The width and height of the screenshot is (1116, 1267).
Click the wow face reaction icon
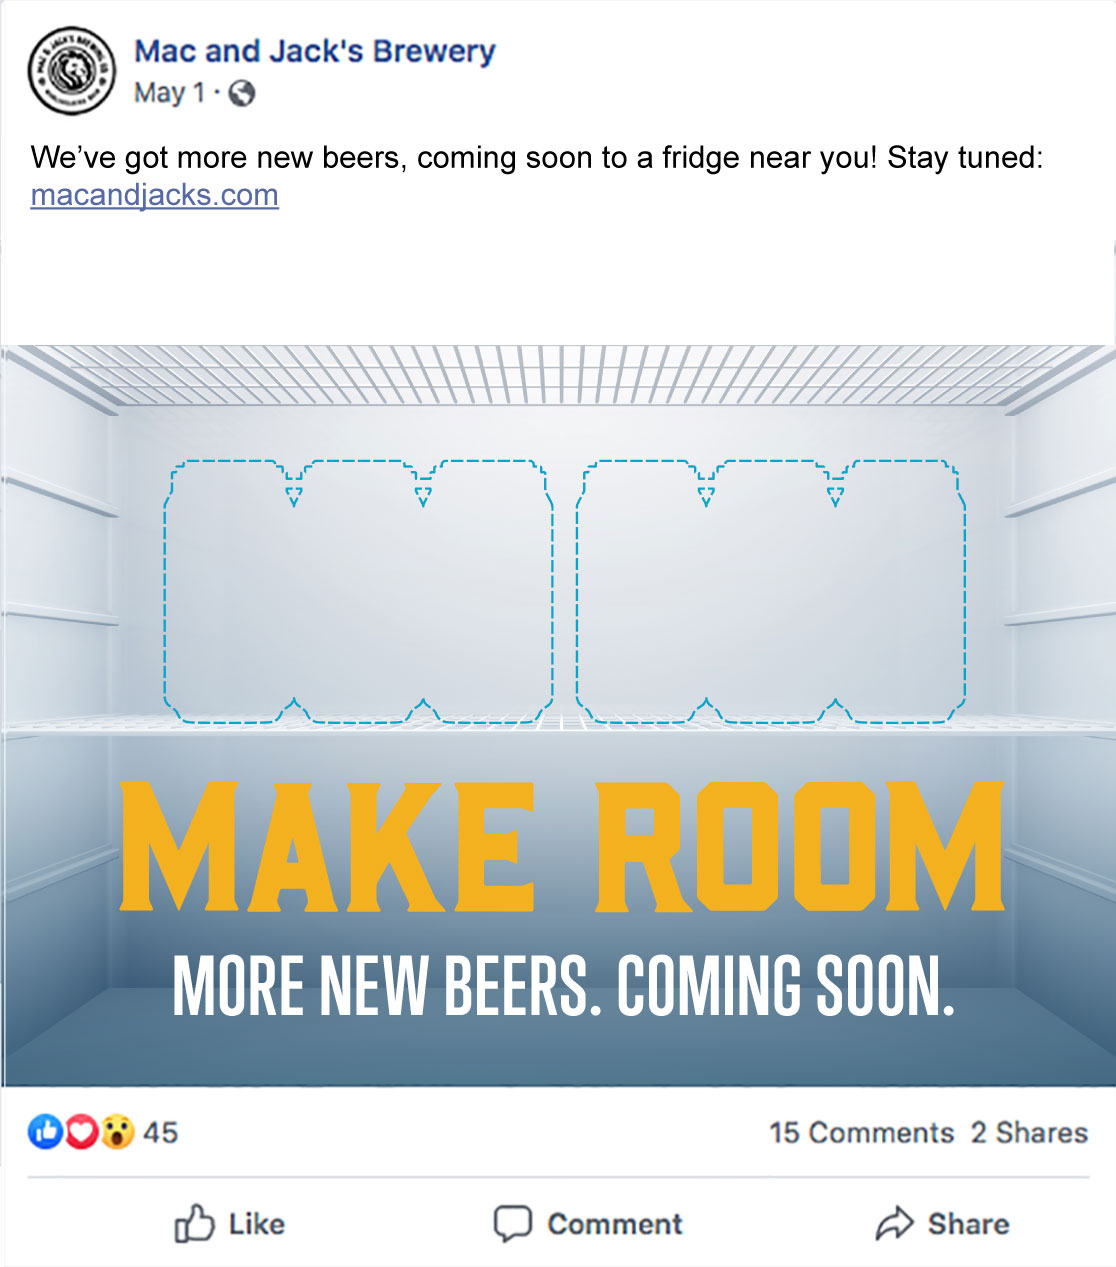coord(117,1131)
